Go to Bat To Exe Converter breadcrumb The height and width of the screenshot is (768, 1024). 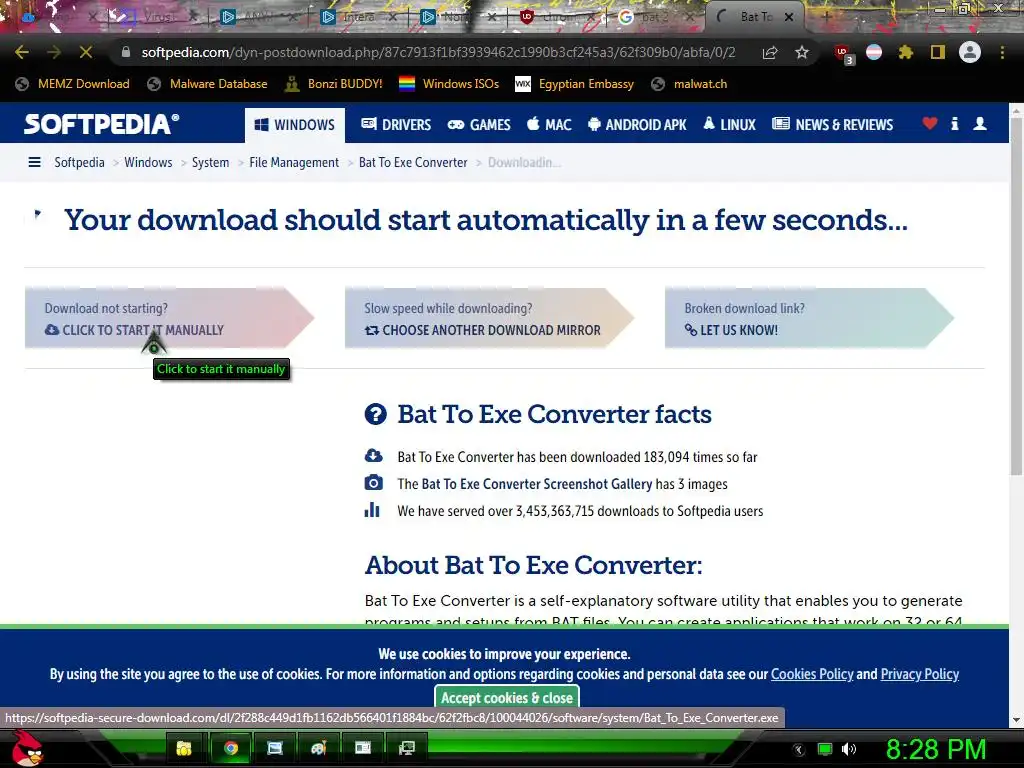coord(413,162)
